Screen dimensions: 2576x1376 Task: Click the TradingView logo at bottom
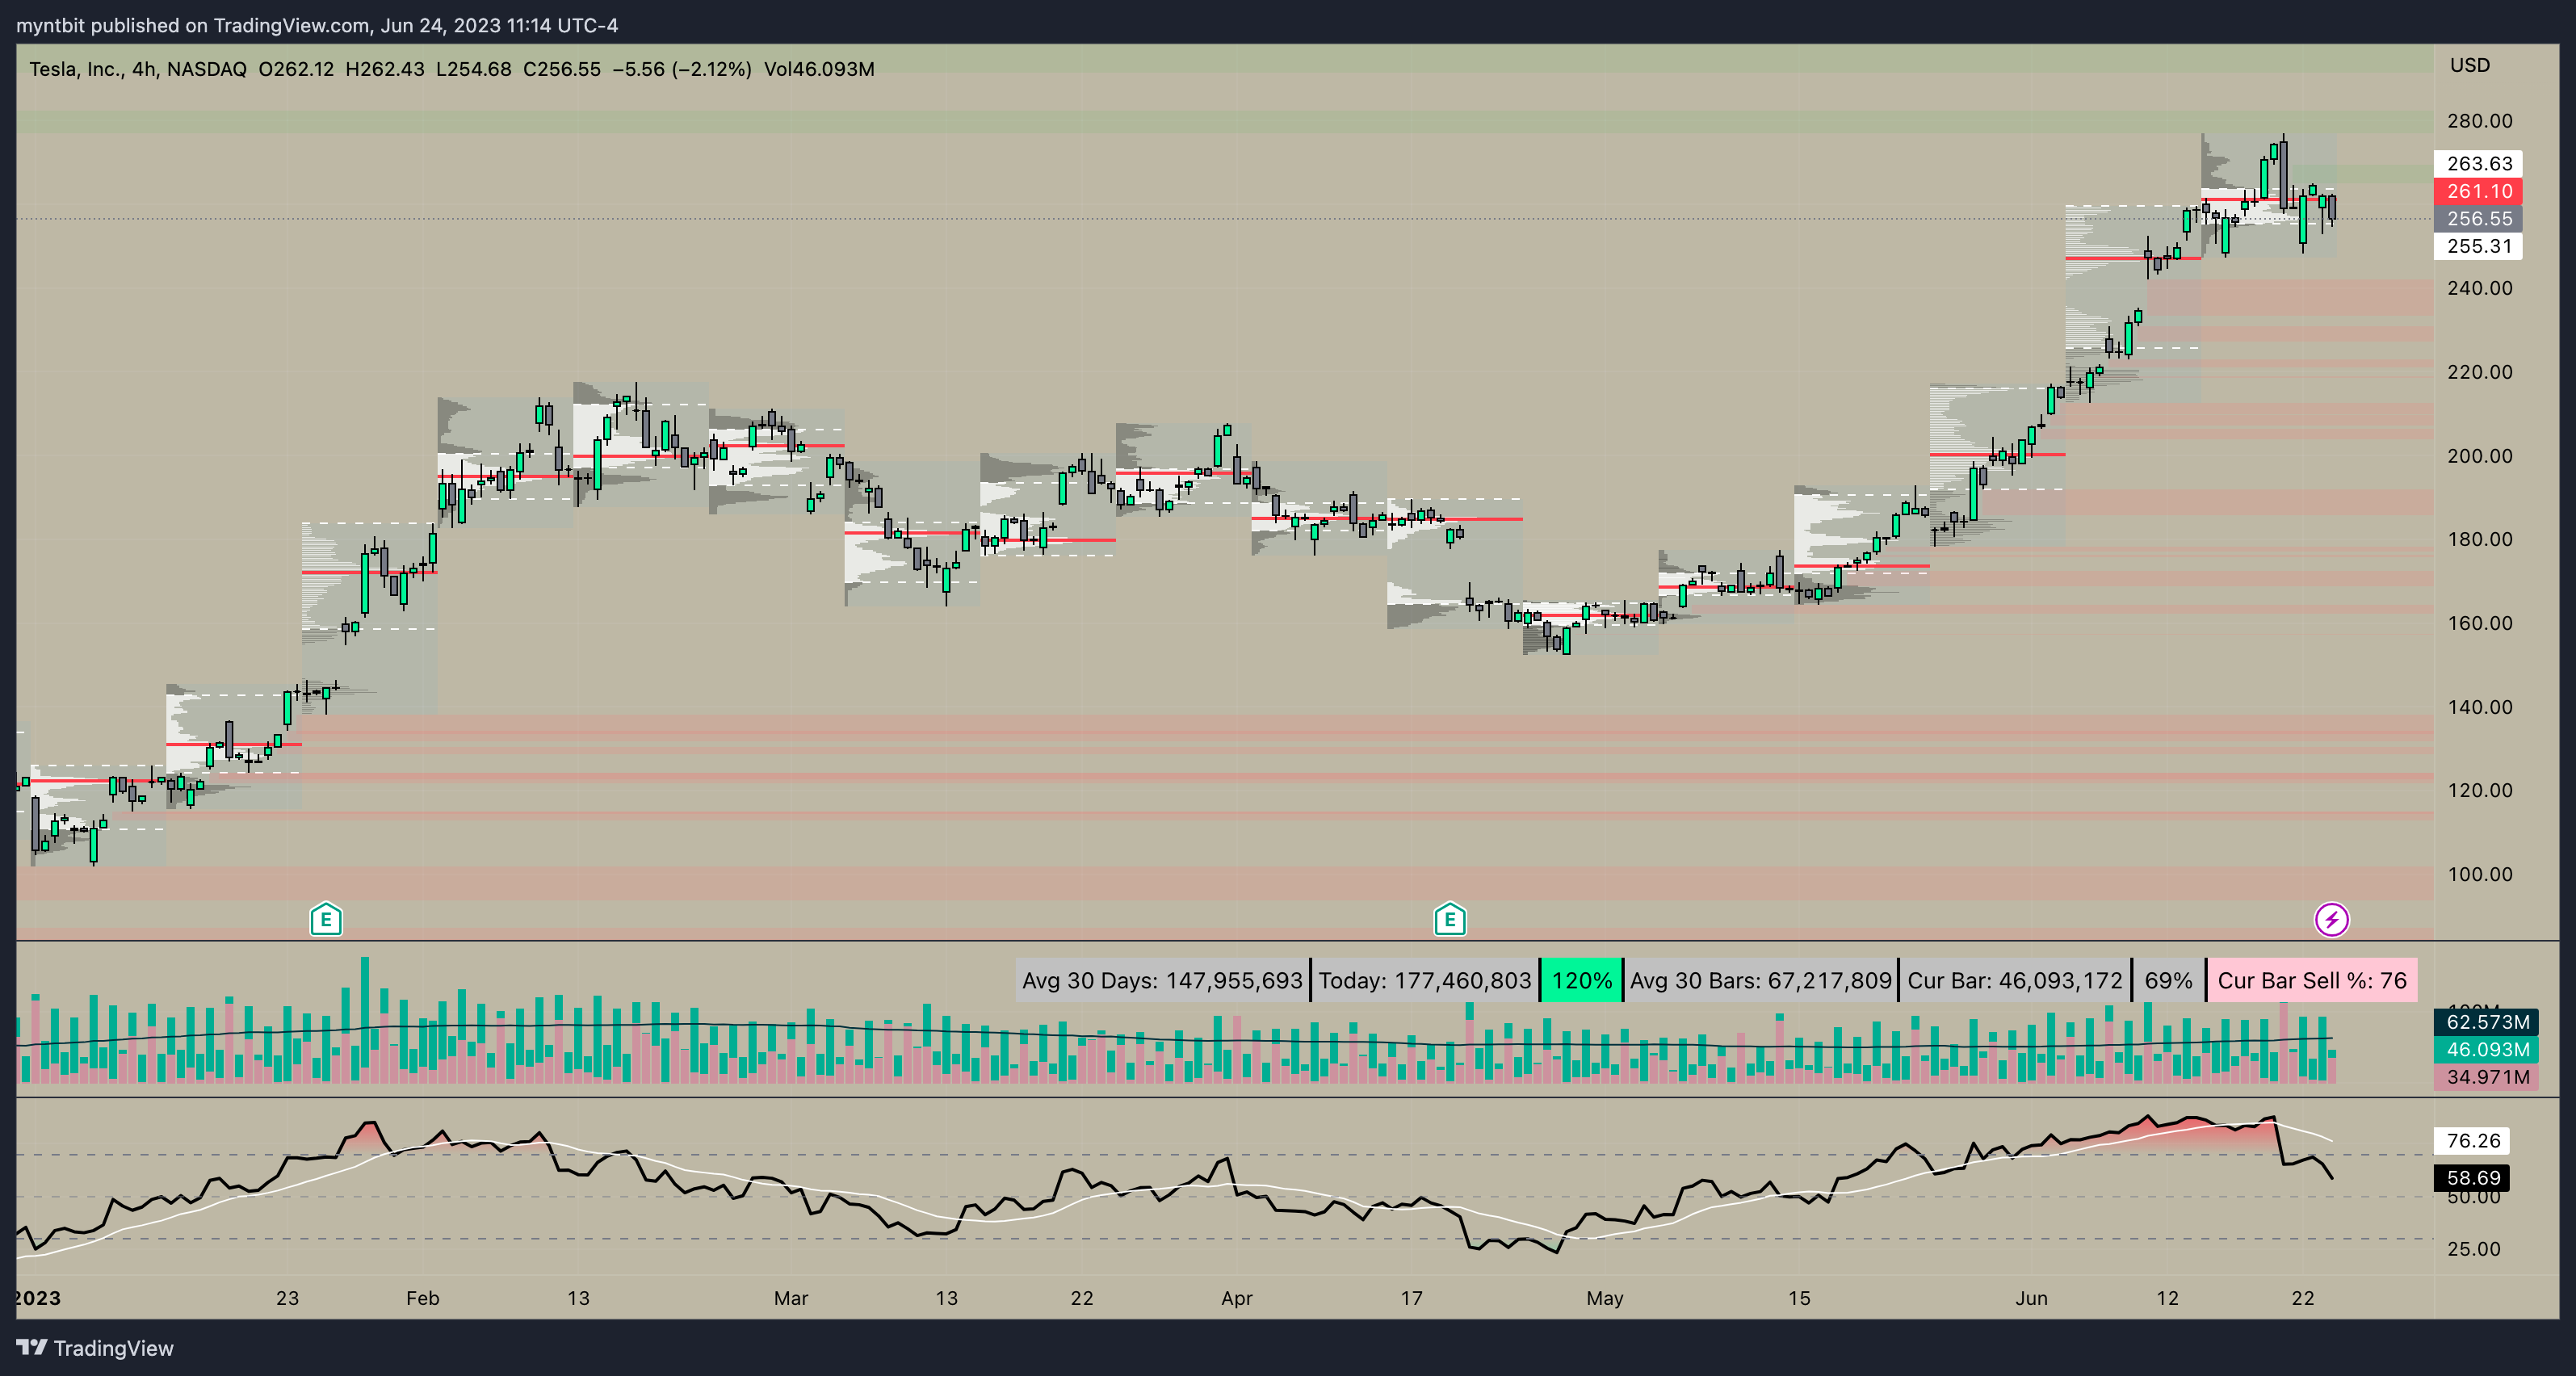(96, 1348)
